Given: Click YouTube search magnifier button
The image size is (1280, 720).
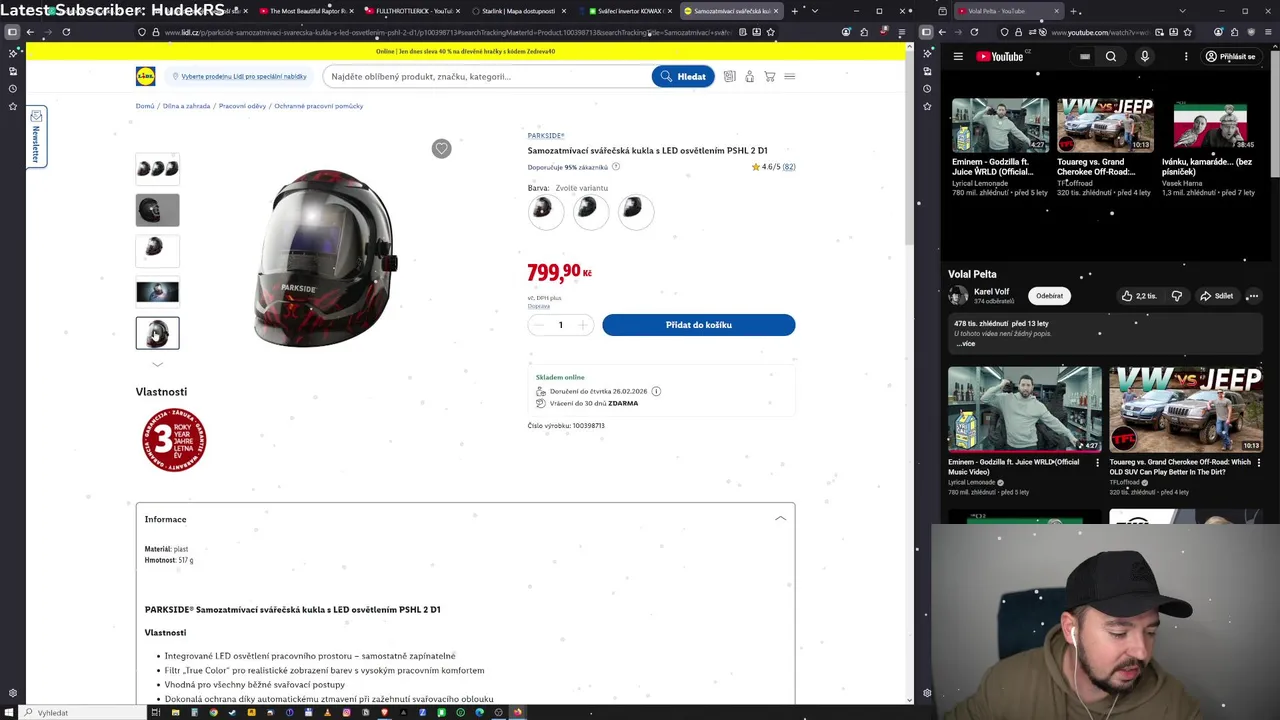Looking at the screenshot, I should [1111, 57].
